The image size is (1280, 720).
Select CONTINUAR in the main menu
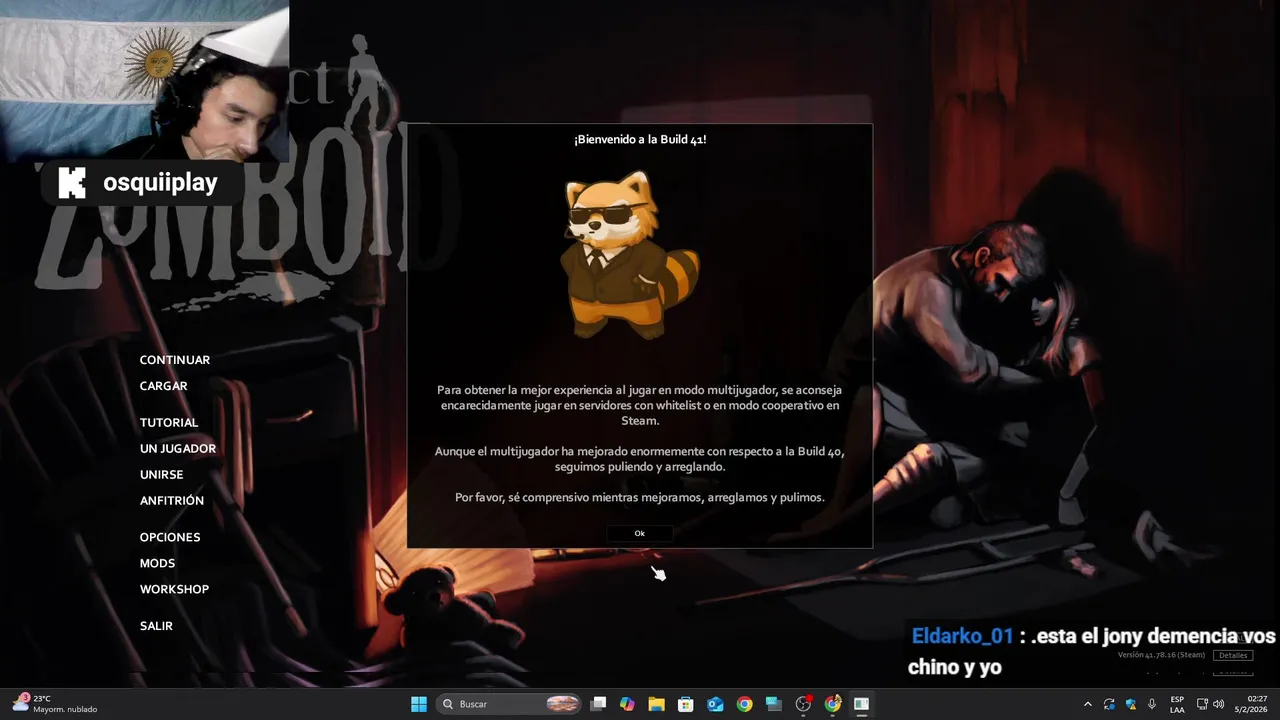pos(175,360)
